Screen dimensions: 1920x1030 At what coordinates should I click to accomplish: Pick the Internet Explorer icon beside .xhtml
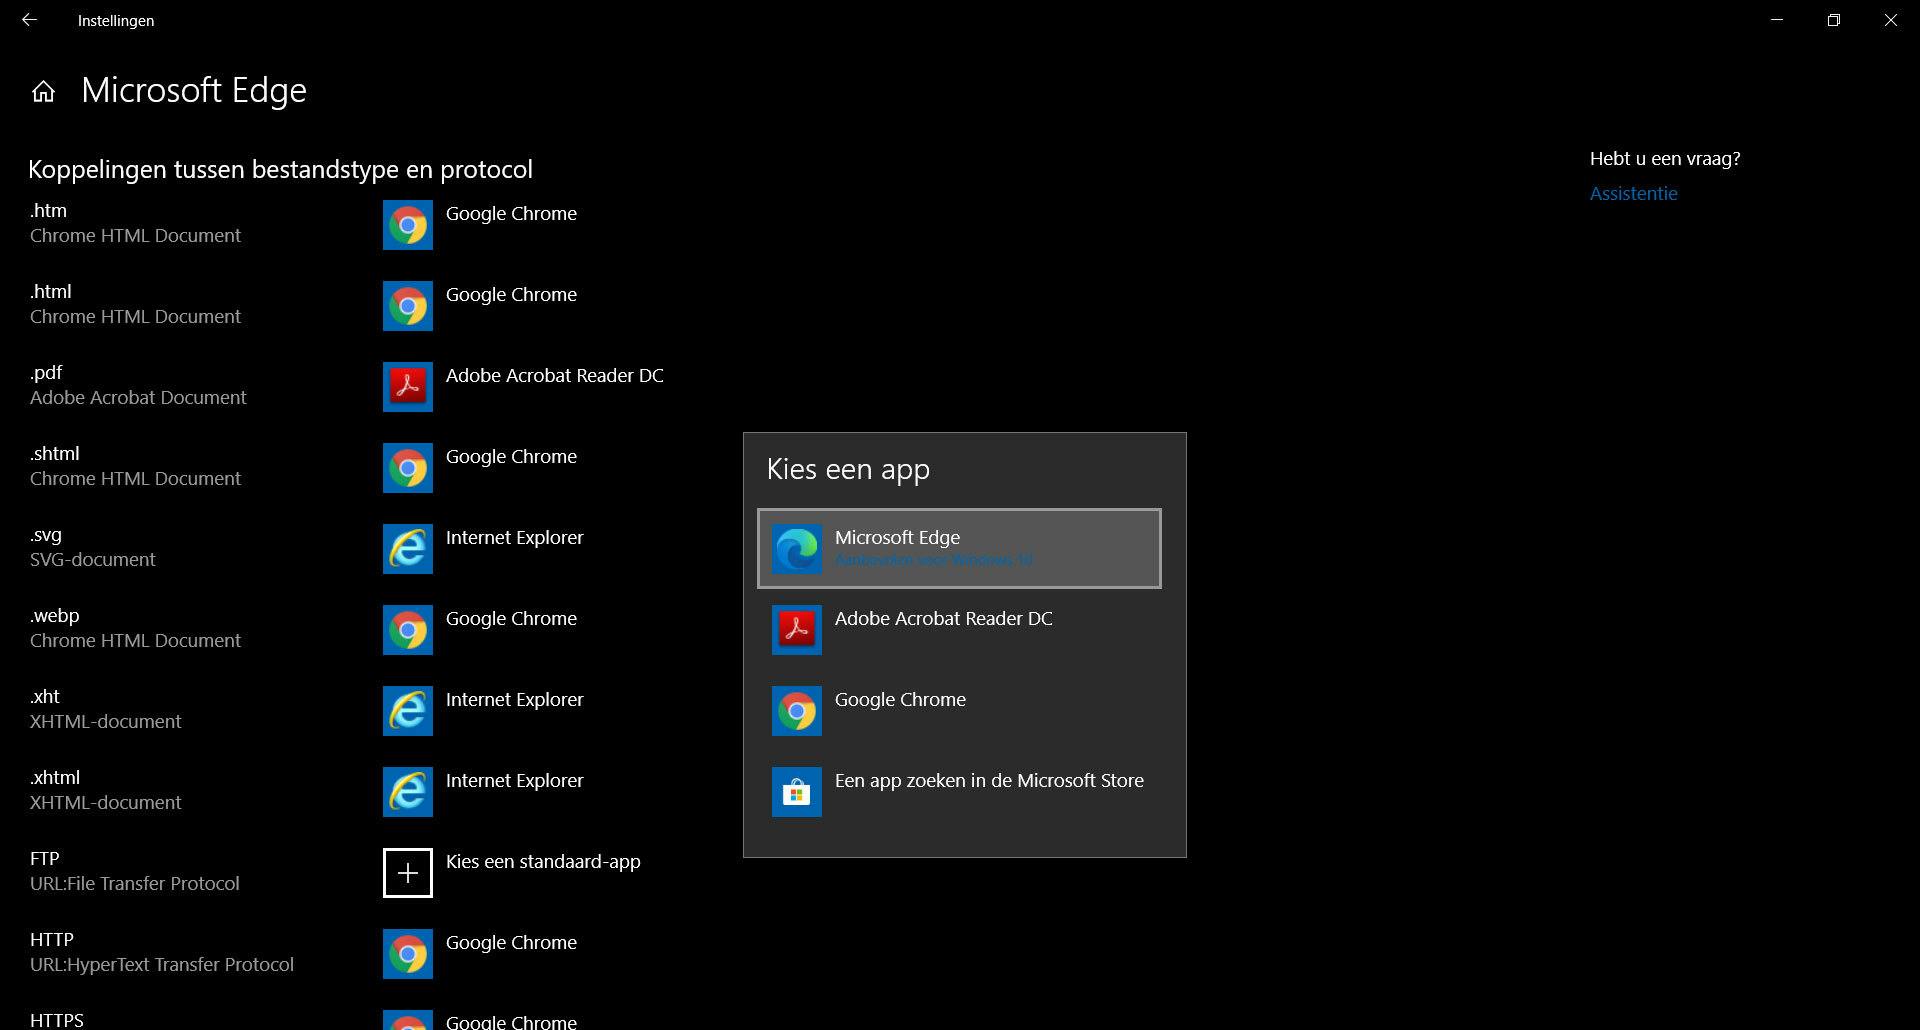[408, 792]
